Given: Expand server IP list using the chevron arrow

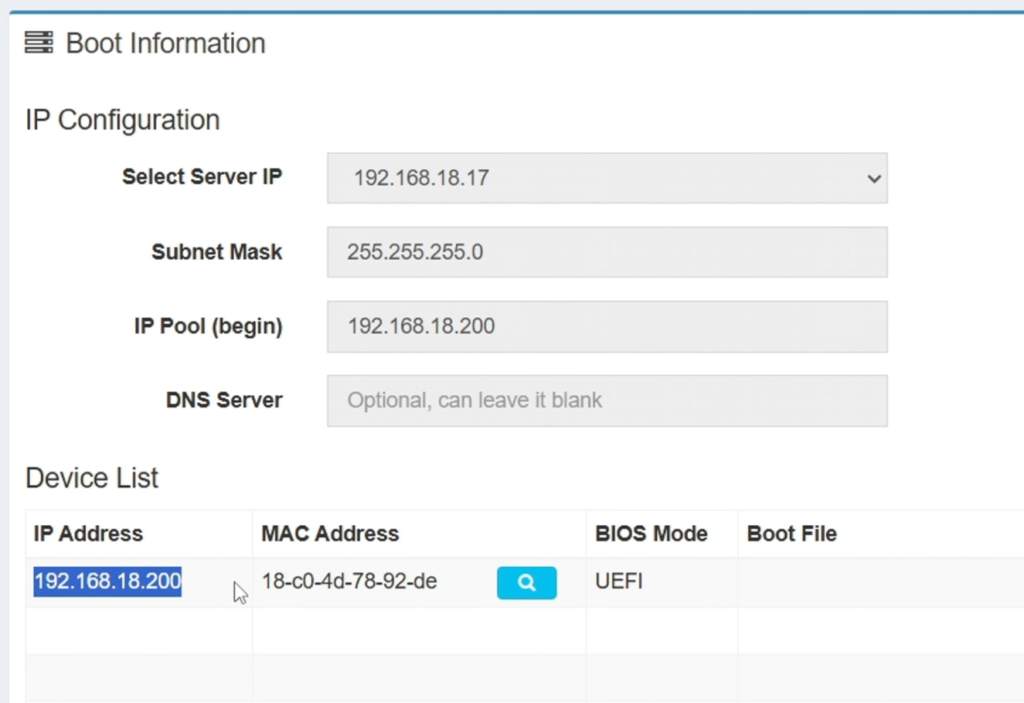Looking at the screenshot, I should [x=872, y=178].
